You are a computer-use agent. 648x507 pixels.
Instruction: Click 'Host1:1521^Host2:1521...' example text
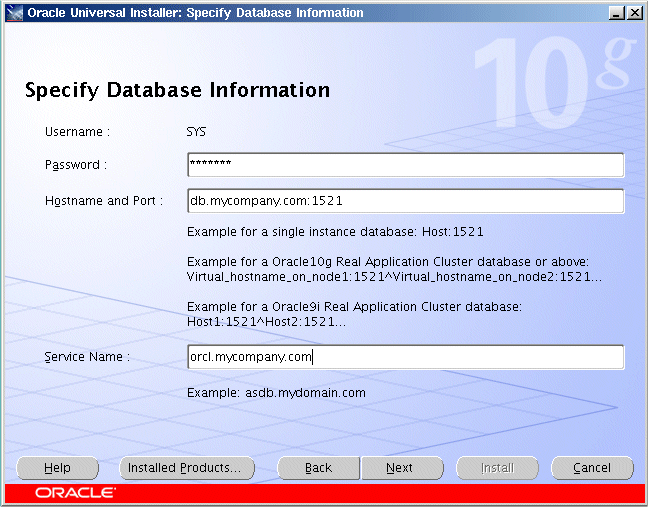click(x=266, y=321)
